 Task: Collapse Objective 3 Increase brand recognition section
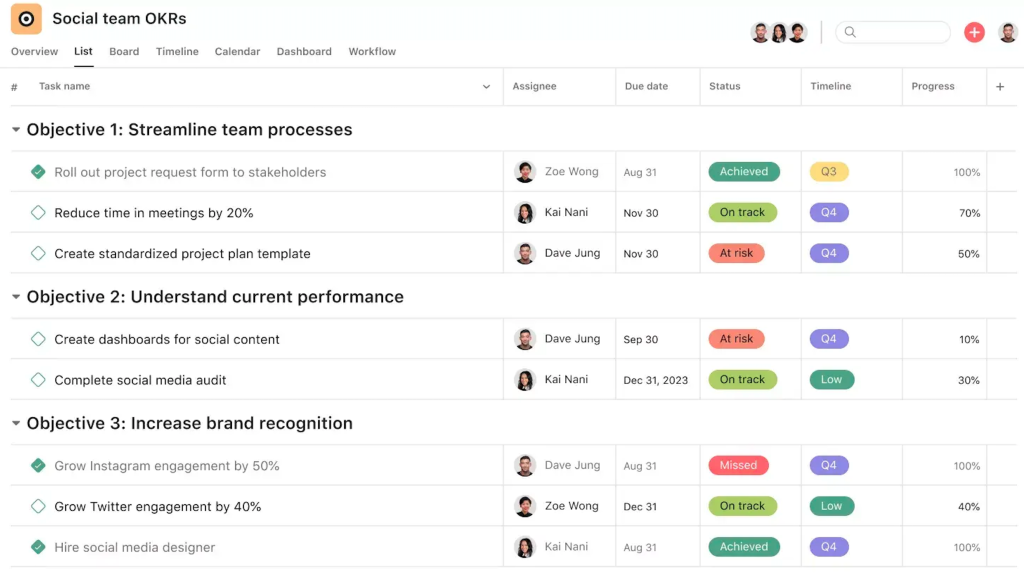click(x=16, y=423)
